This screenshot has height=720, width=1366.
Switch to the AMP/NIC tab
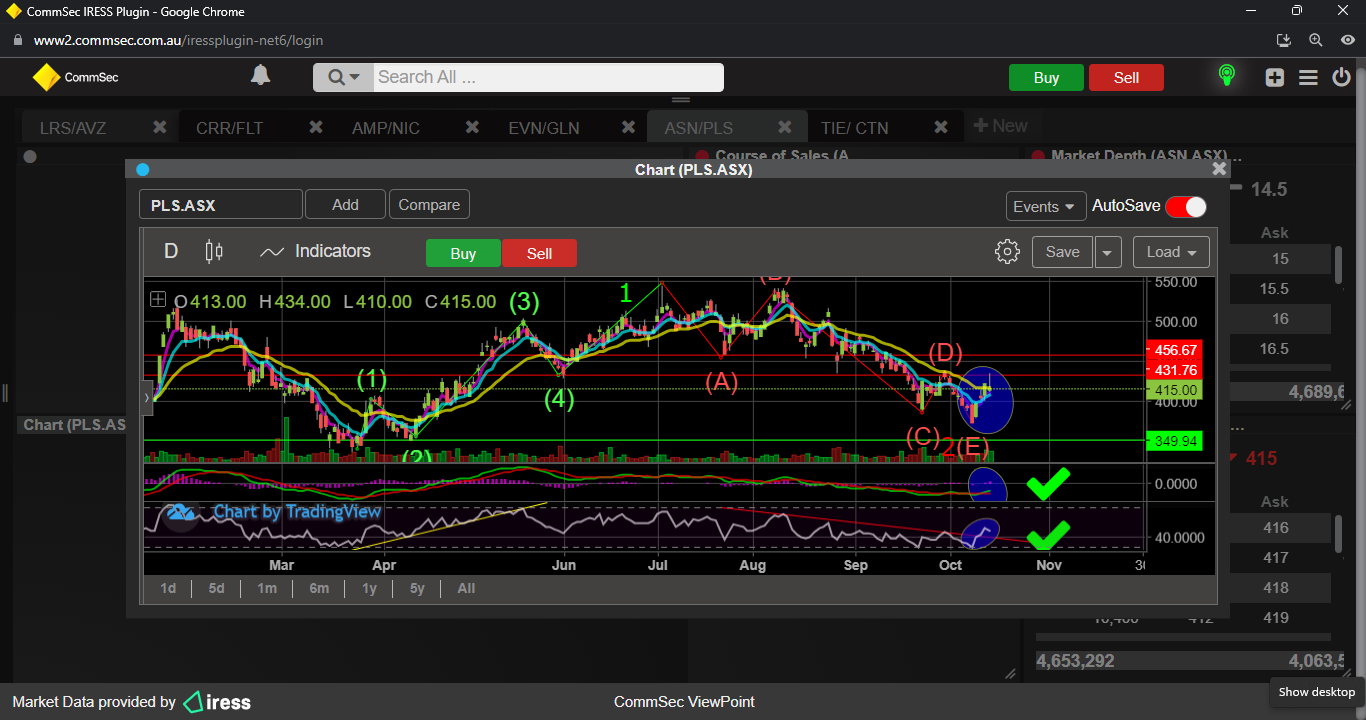coord(386,128)
